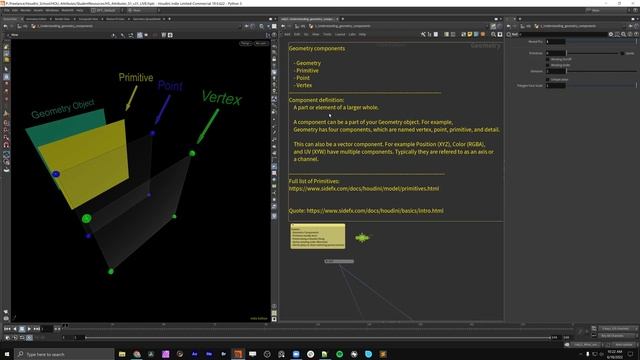Open the Persp viewport camera dropdown
Screen dimensions: 640x360
click(x=245, y=43)
